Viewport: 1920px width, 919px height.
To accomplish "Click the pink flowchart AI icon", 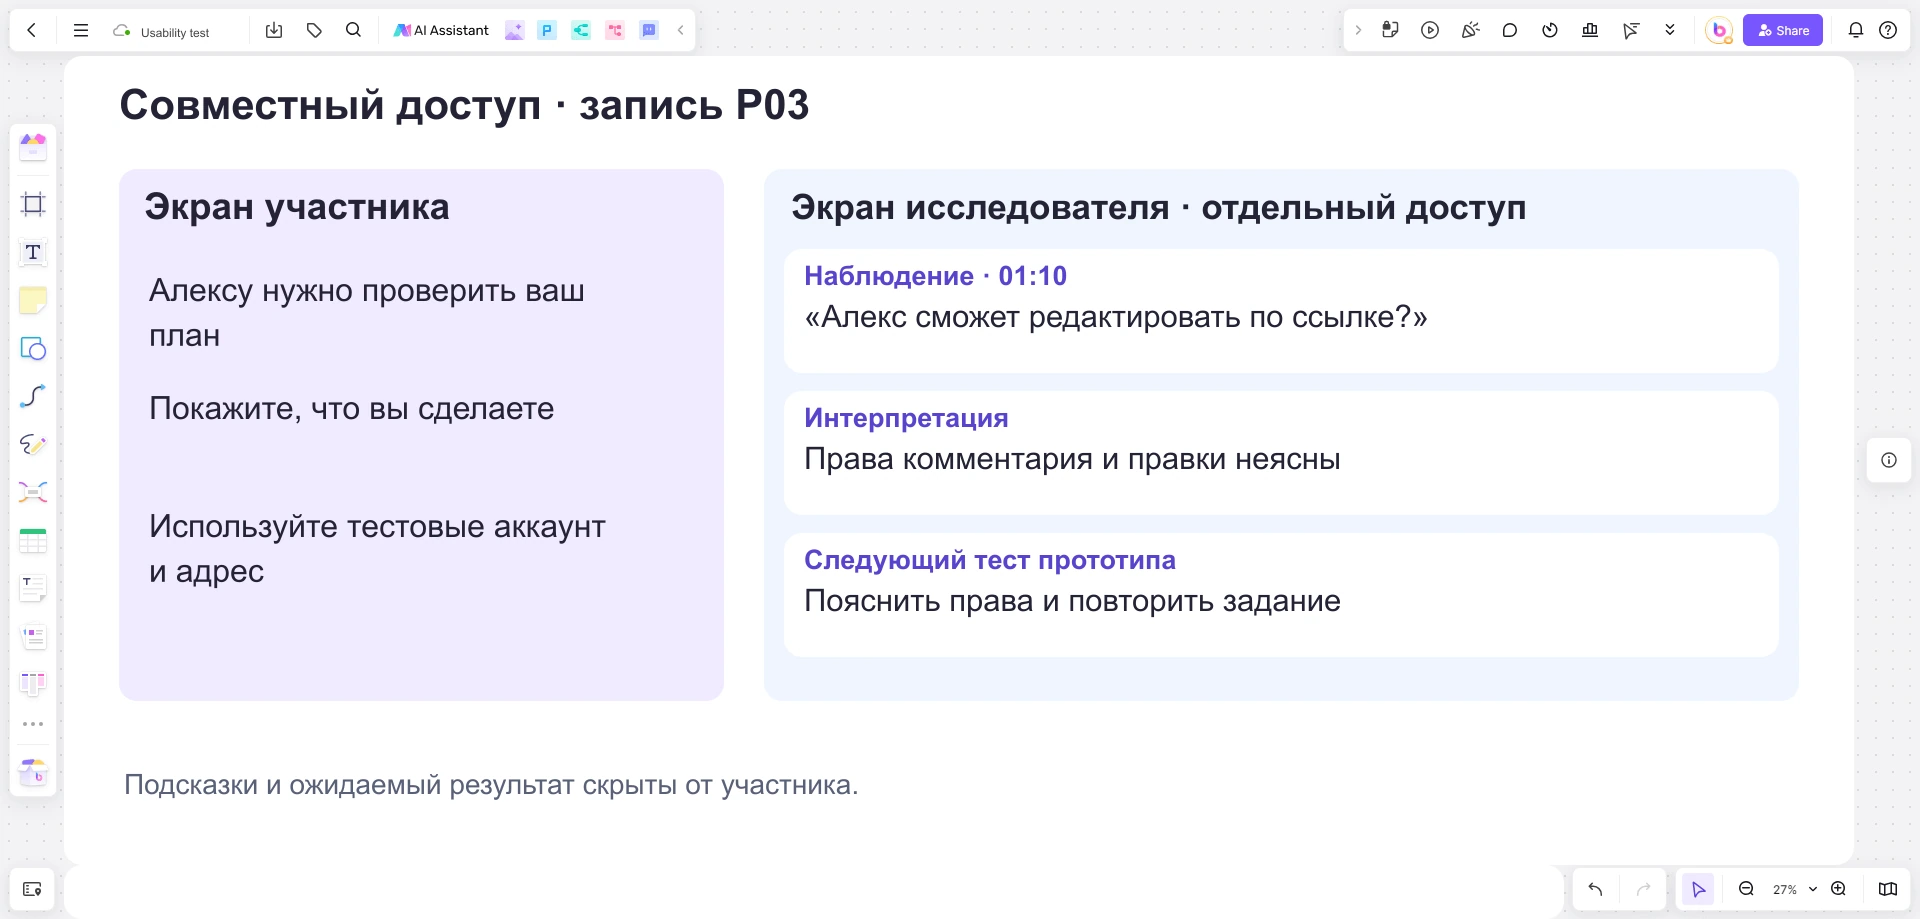I will tap(615, 30).
